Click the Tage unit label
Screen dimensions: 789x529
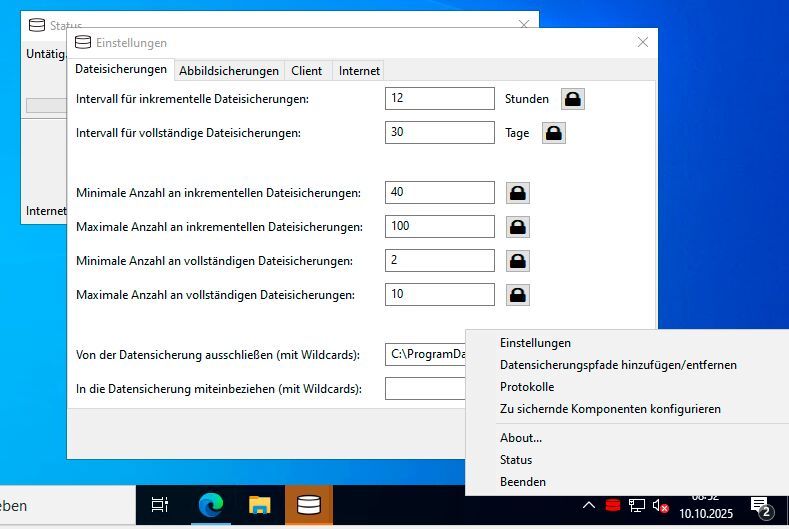[517, 133]
